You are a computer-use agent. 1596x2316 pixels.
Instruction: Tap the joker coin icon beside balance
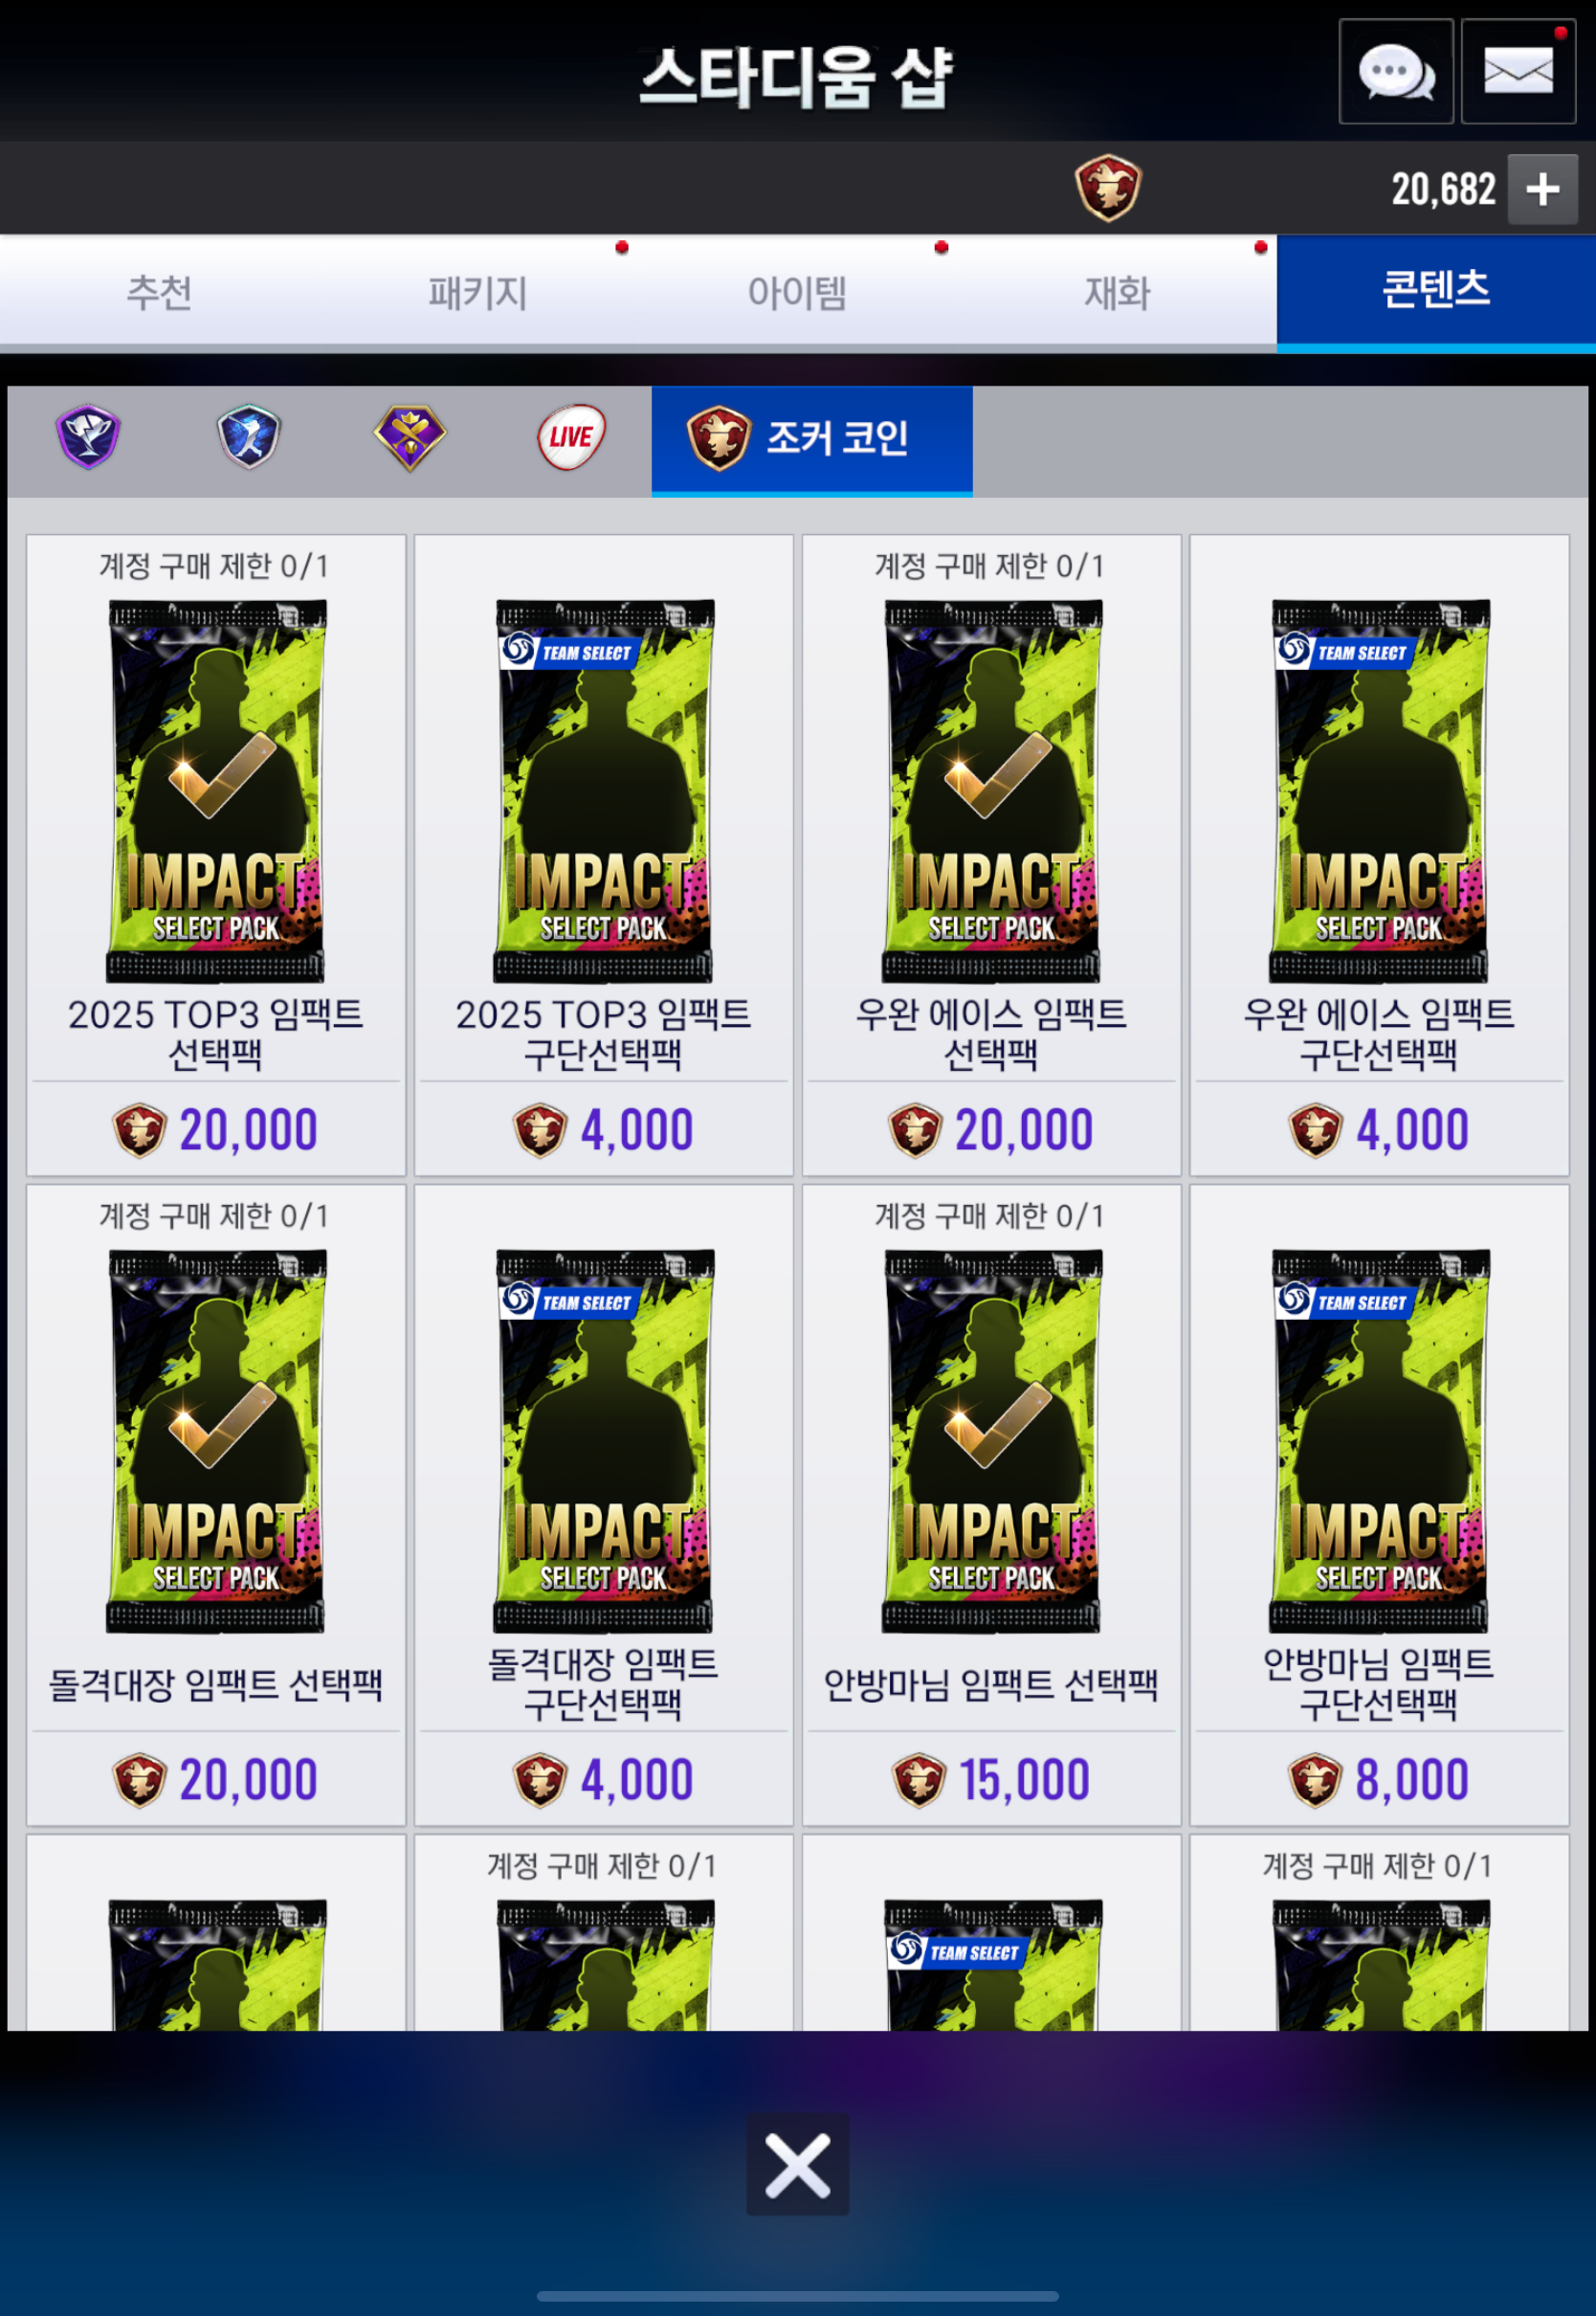click(x=1107, y=188)
